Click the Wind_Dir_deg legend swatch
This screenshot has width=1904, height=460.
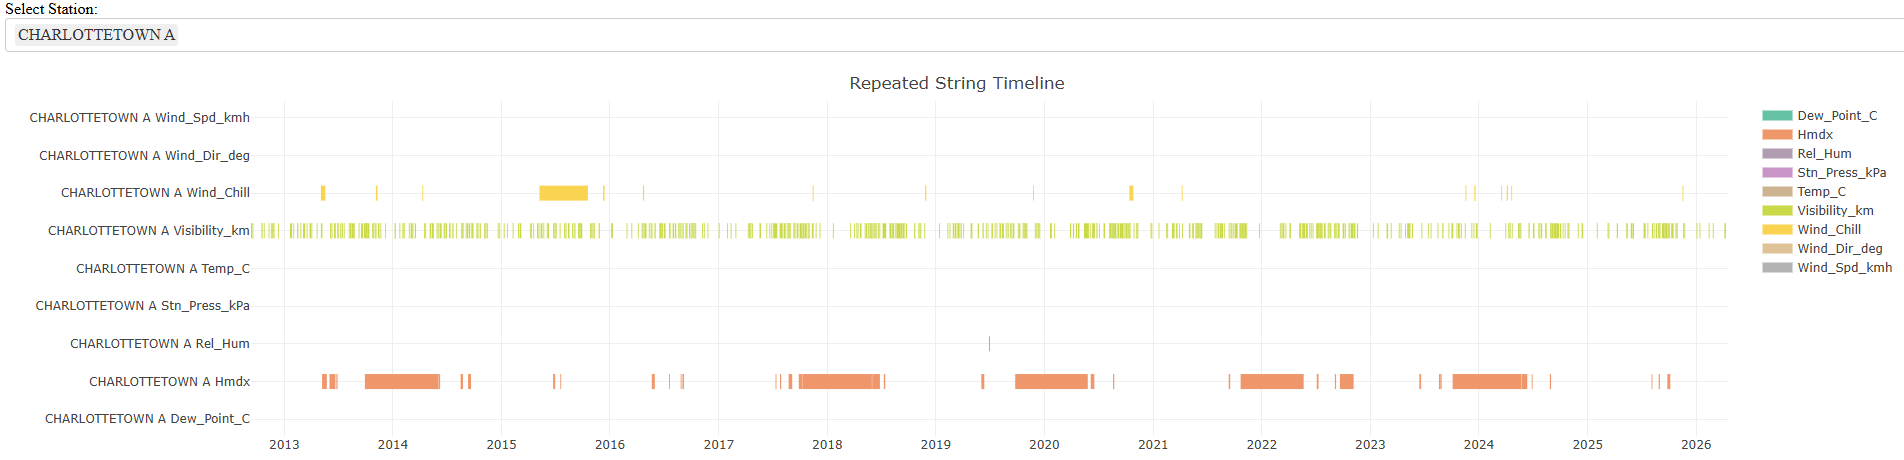click(1777, 249)
